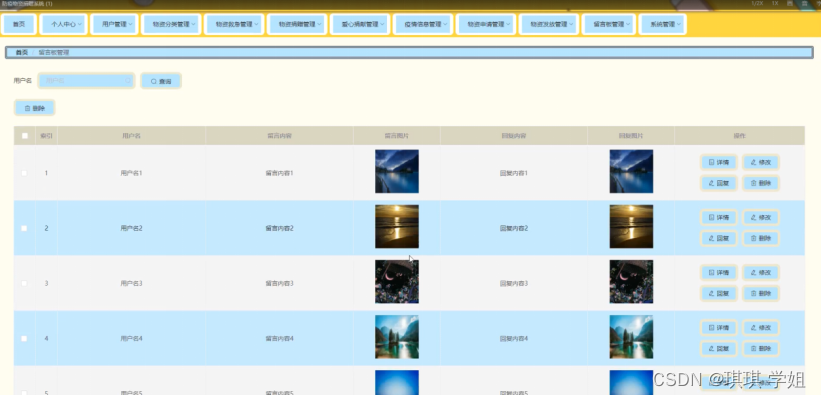
Task: Select the 留言内容2 cell
Action: [x=280, y=228]
